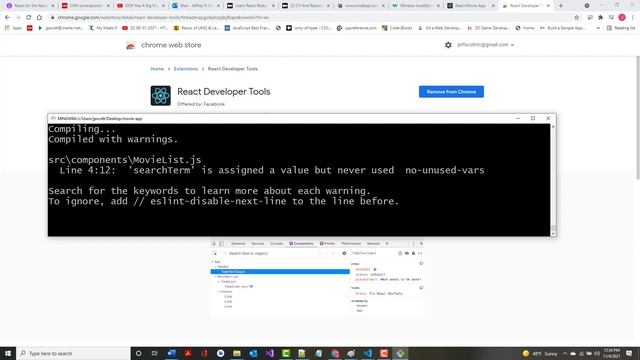Screen dimensions: 640x360
Task: Open the weather widget showing Sunny
Action: click(540, 353)
